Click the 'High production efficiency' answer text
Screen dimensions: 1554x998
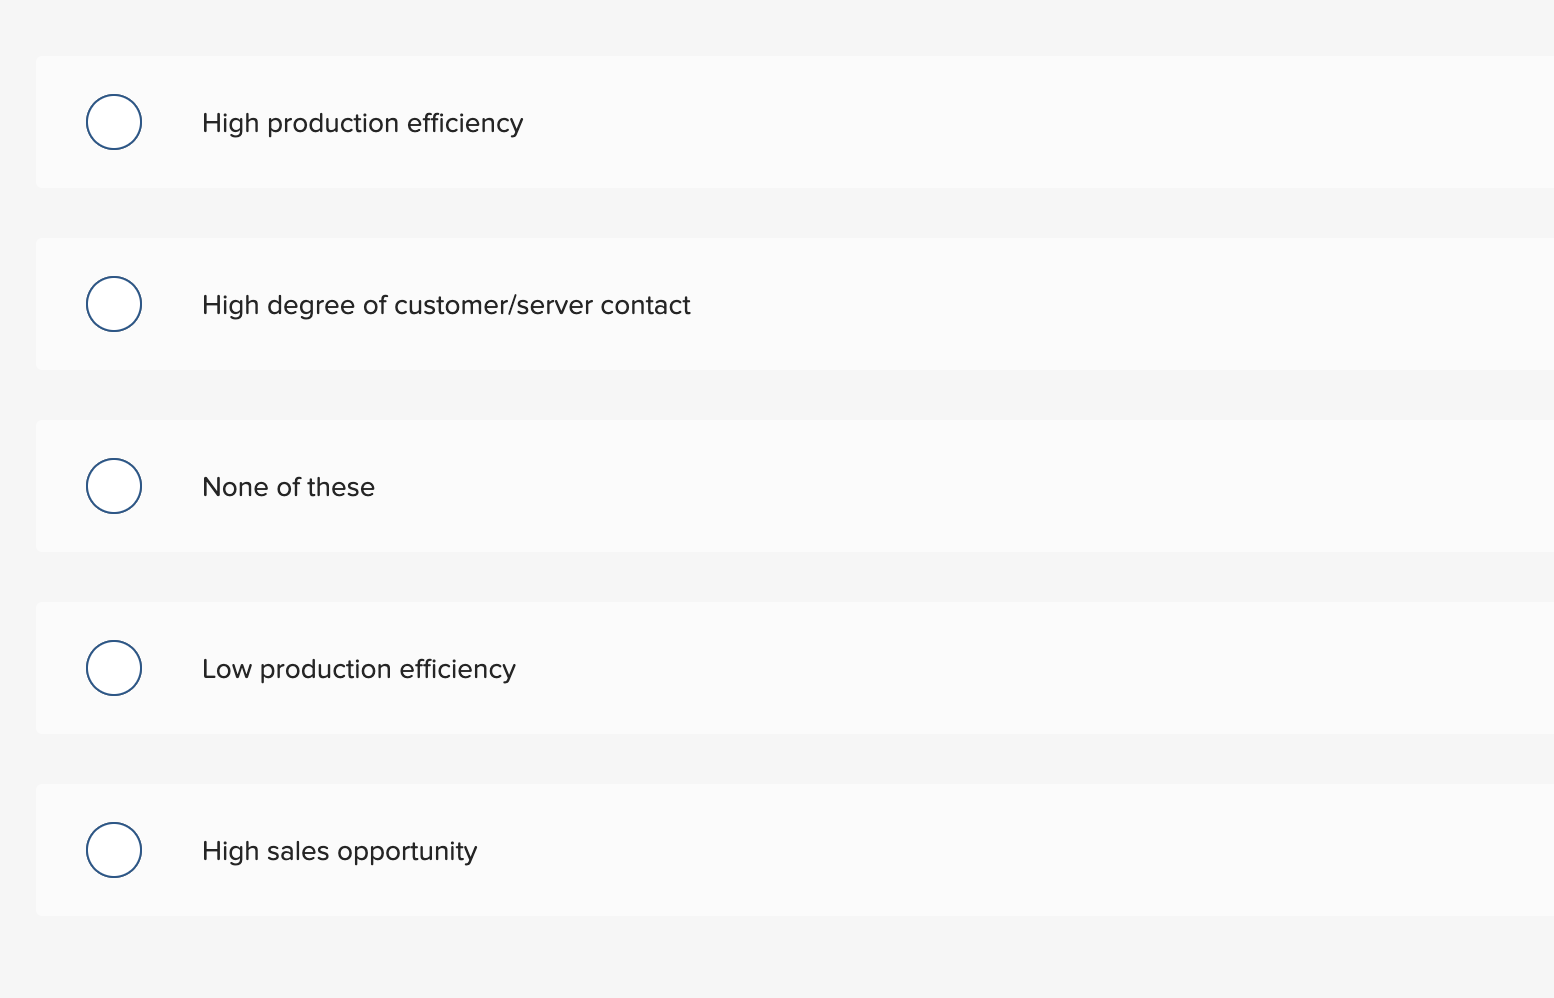pos(362,122)
